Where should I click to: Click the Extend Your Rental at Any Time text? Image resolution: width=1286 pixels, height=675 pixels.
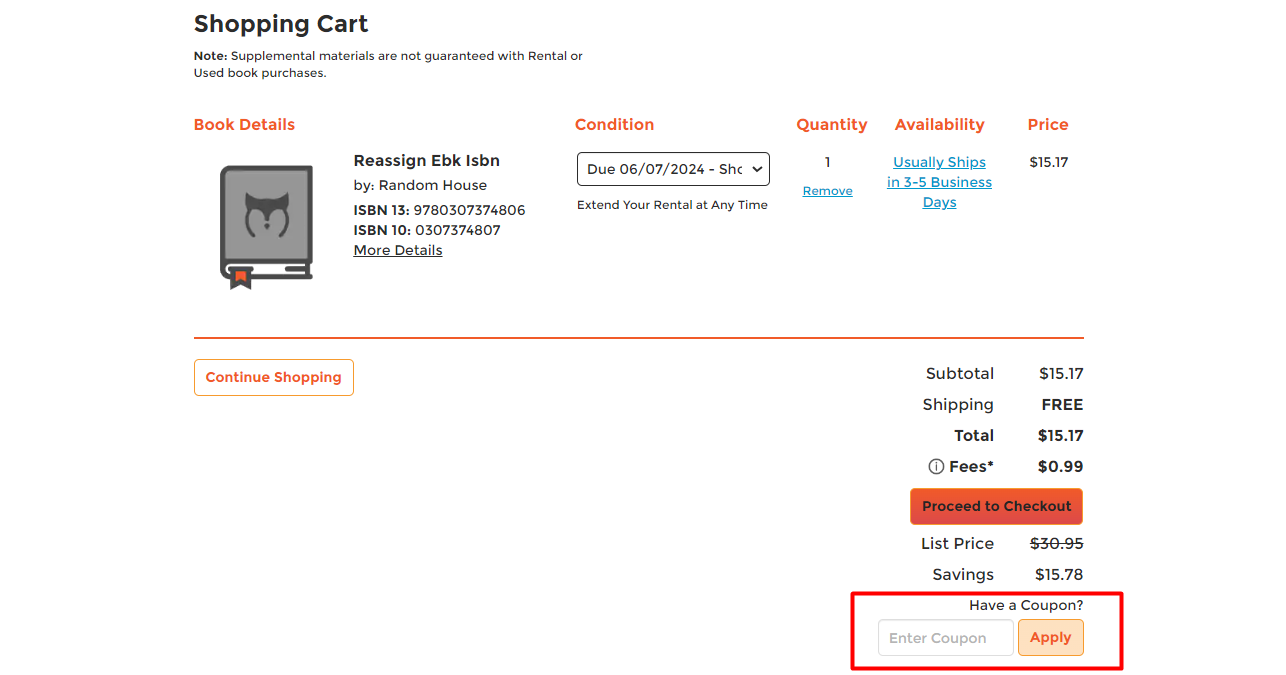(x=672, y=205)
